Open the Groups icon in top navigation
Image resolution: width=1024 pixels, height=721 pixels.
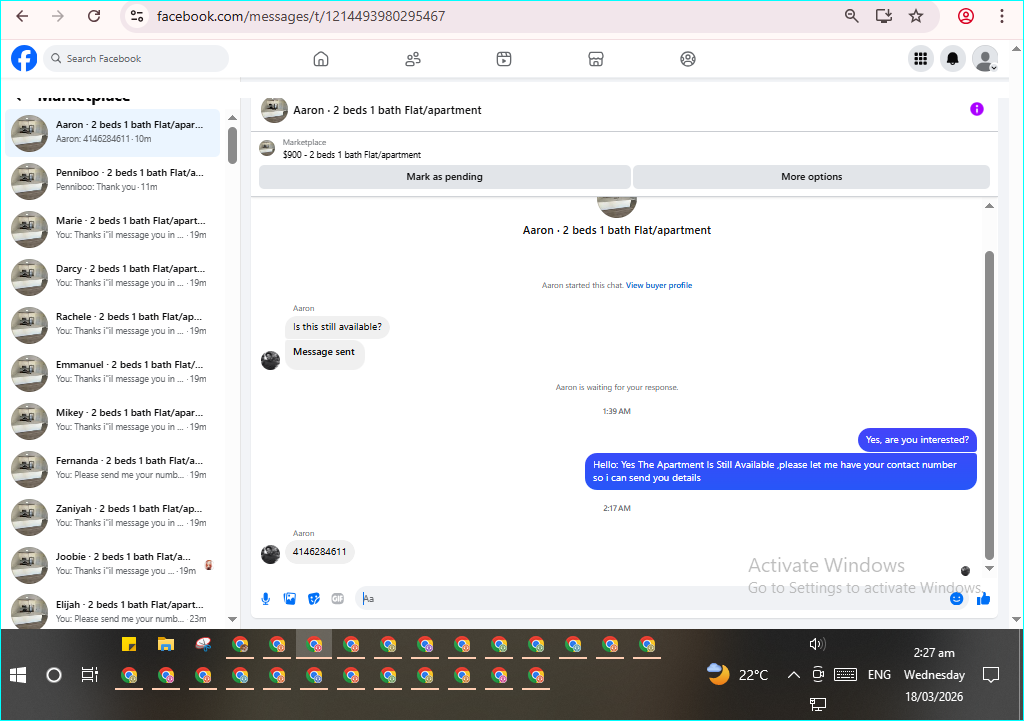coord(688,59)
